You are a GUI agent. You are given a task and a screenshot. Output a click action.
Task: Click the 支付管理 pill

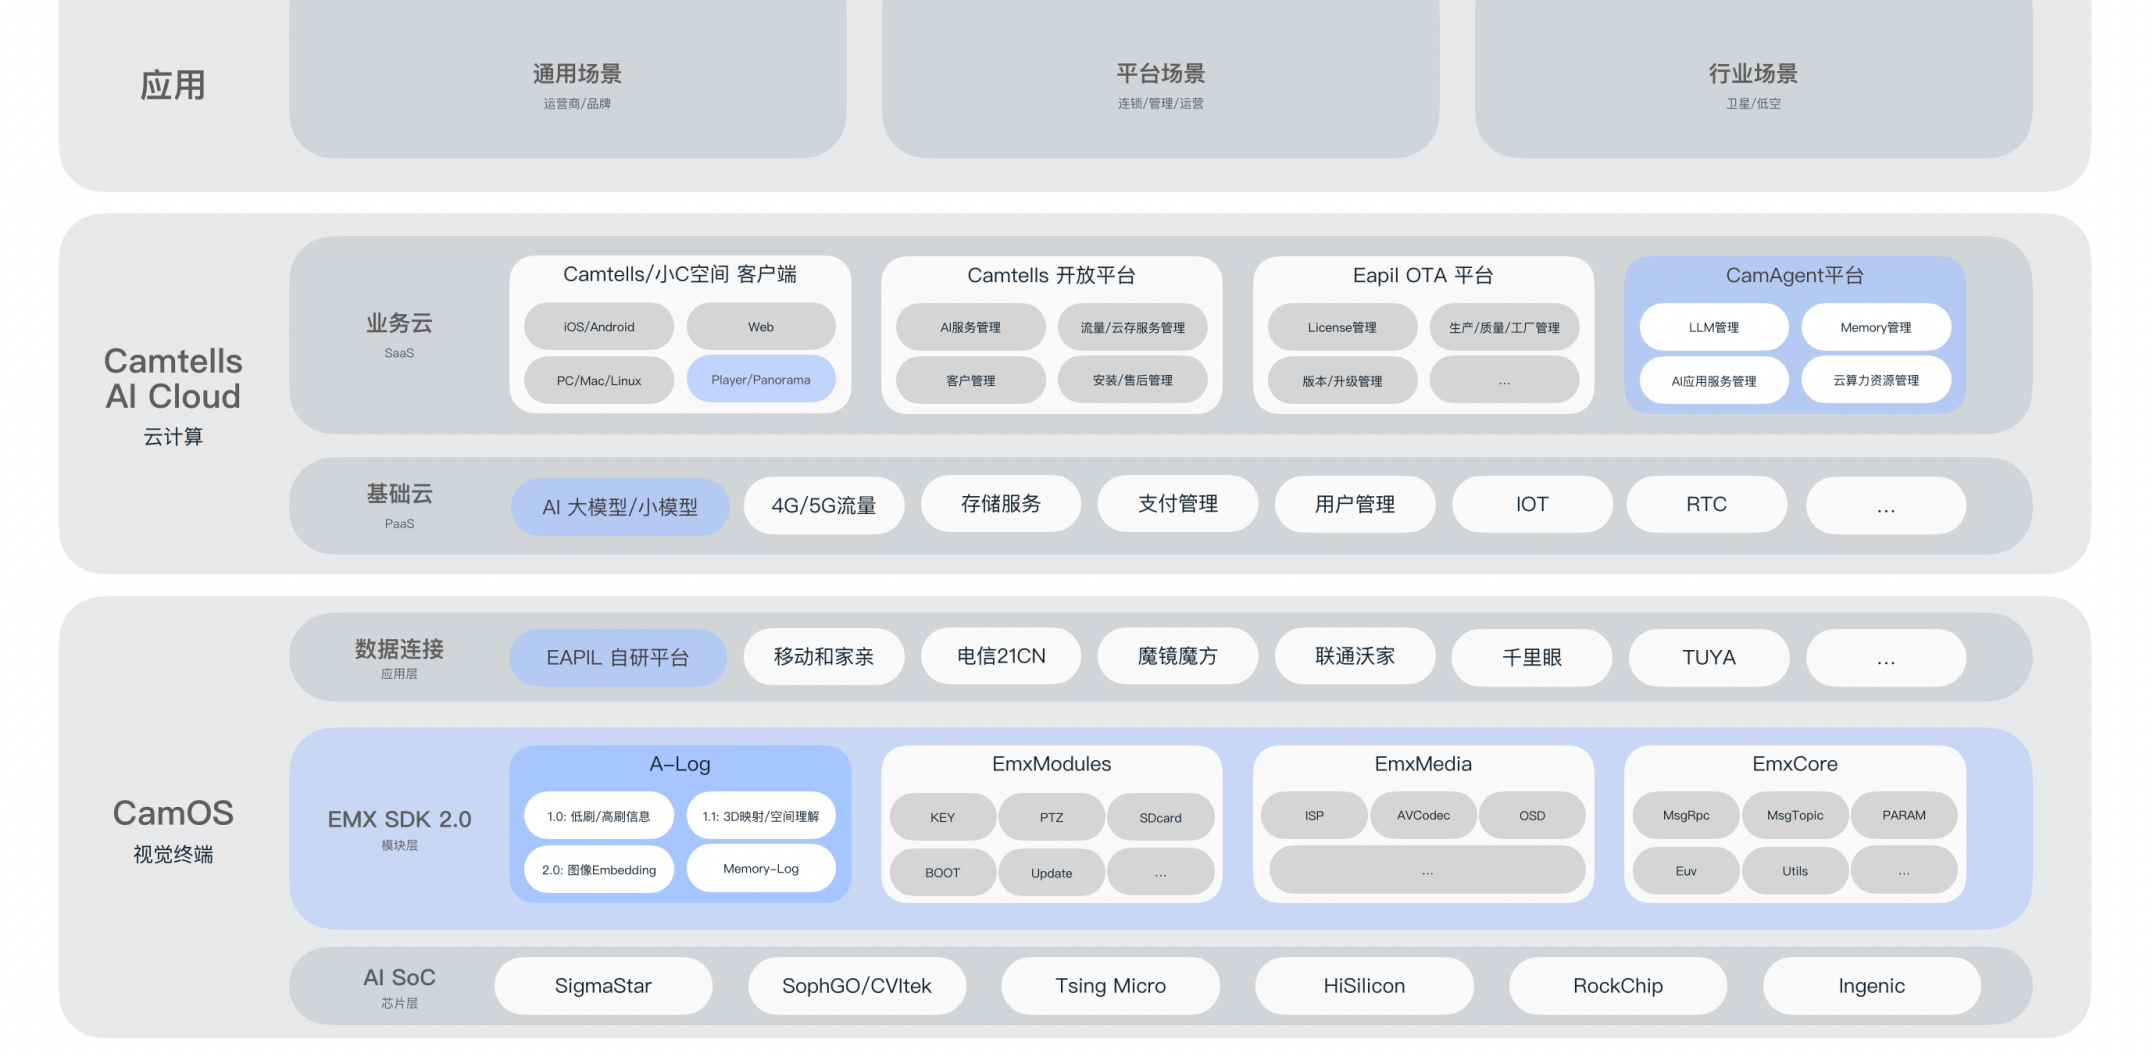point(1178,504)
